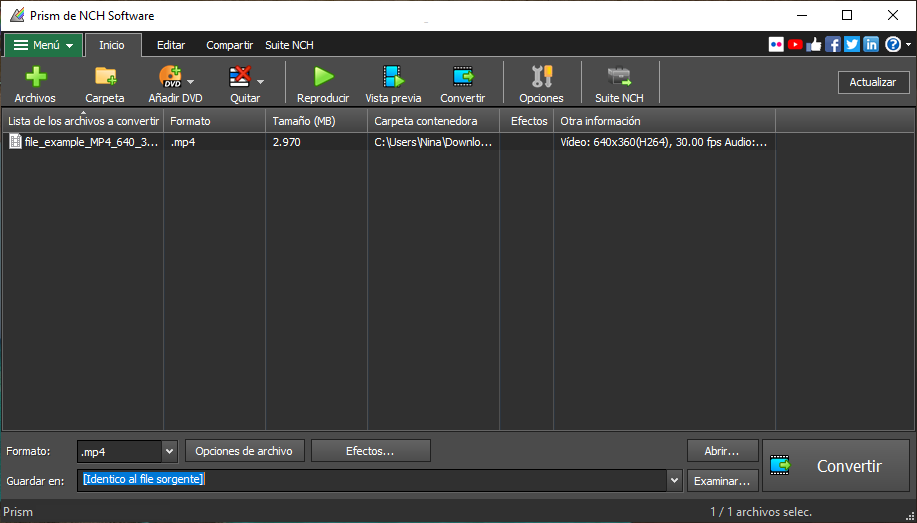This screenshot has width=917, height=523.
Task: Click the film file icon in list
Action: pos(15,142)
